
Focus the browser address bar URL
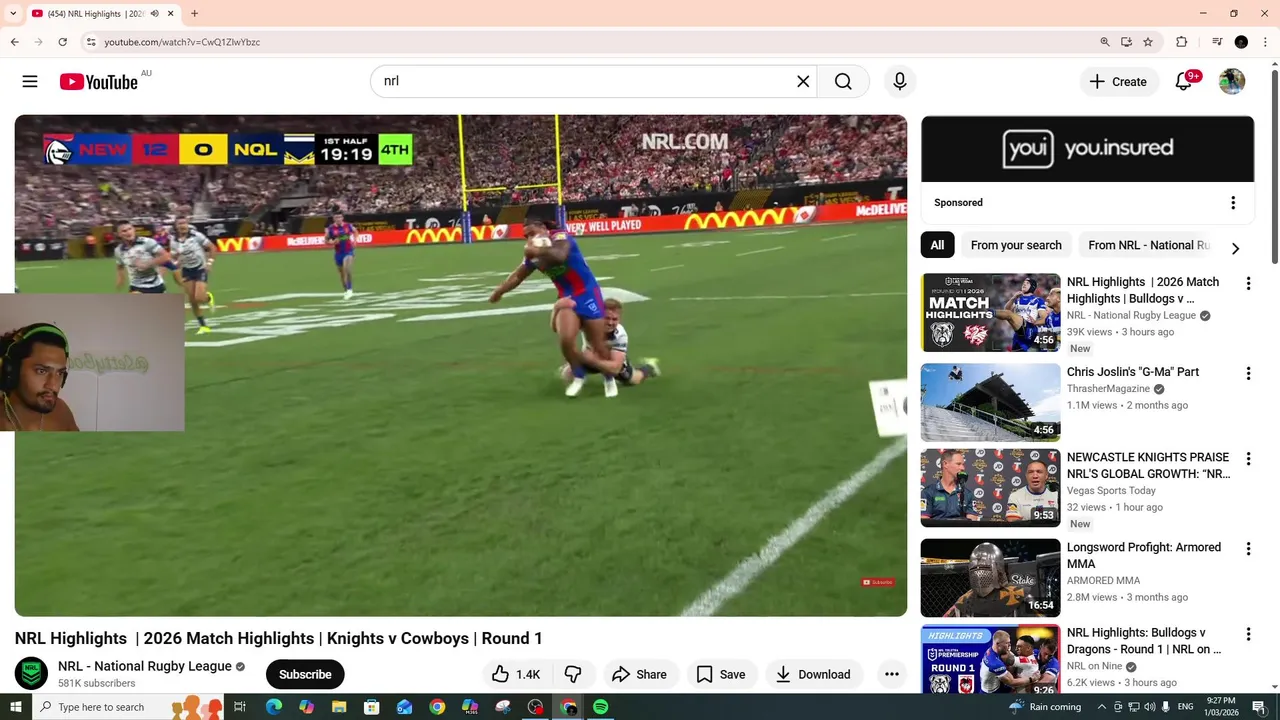pos(182,42)
